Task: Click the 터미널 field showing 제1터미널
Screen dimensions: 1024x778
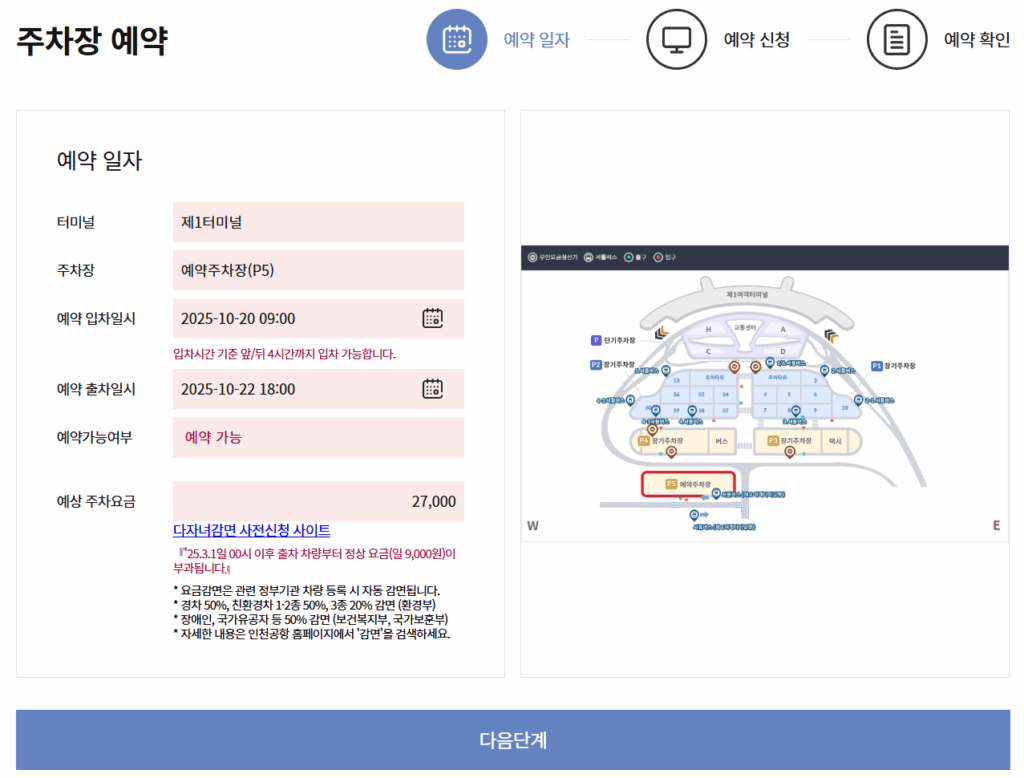Action: 318,222
